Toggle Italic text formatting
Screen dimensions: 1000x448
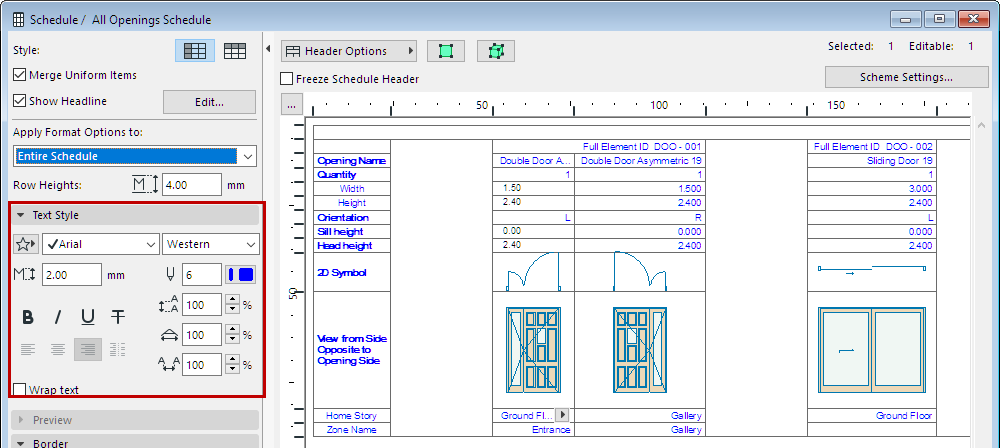(x=58, y=317)
